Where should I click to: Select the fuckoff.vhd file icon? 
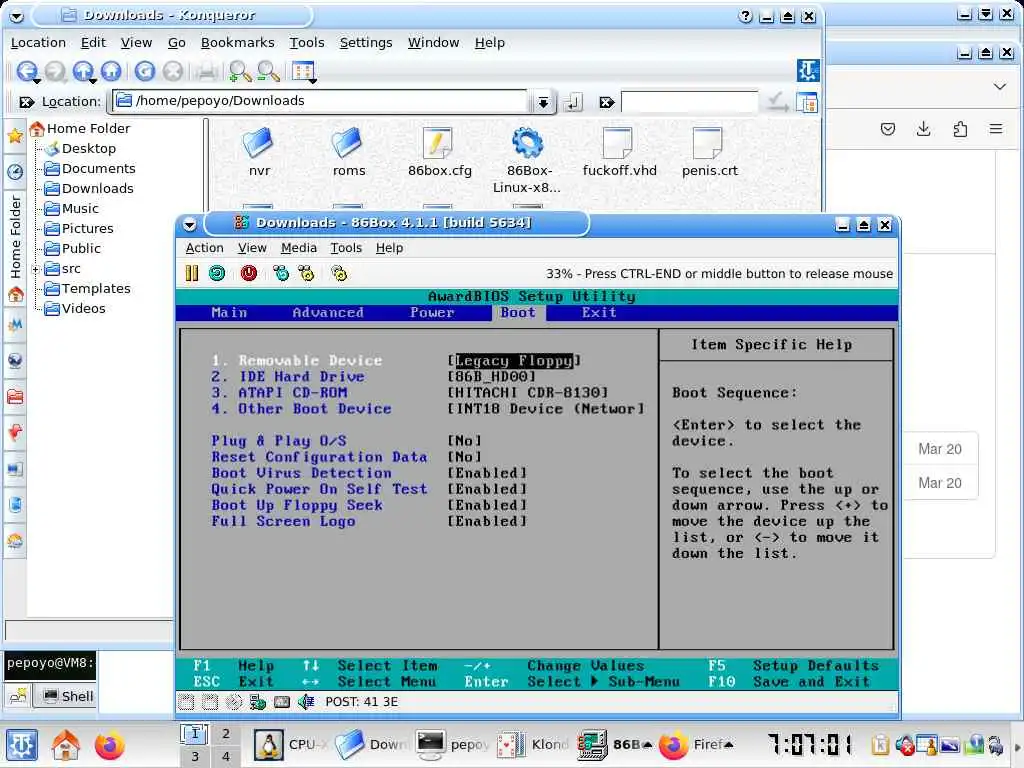click(x=618, y=142)
